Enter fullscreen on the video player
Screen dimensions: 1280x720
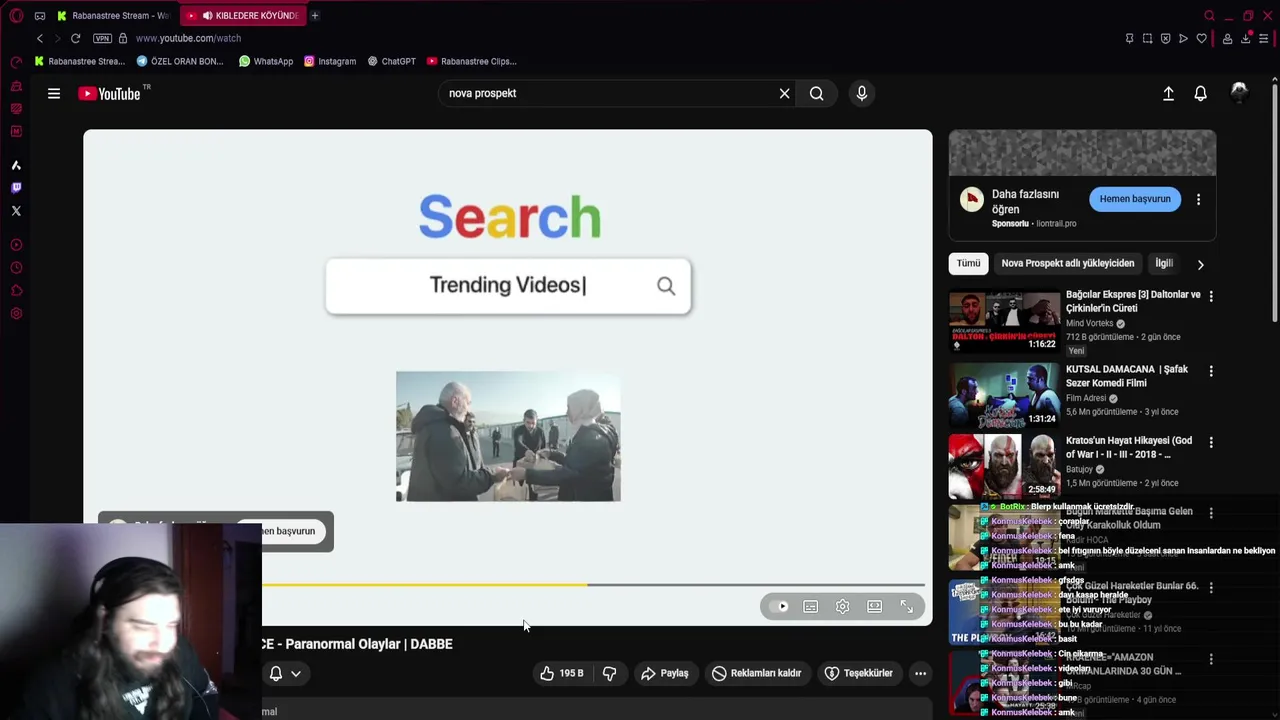[x=907, y=606]
